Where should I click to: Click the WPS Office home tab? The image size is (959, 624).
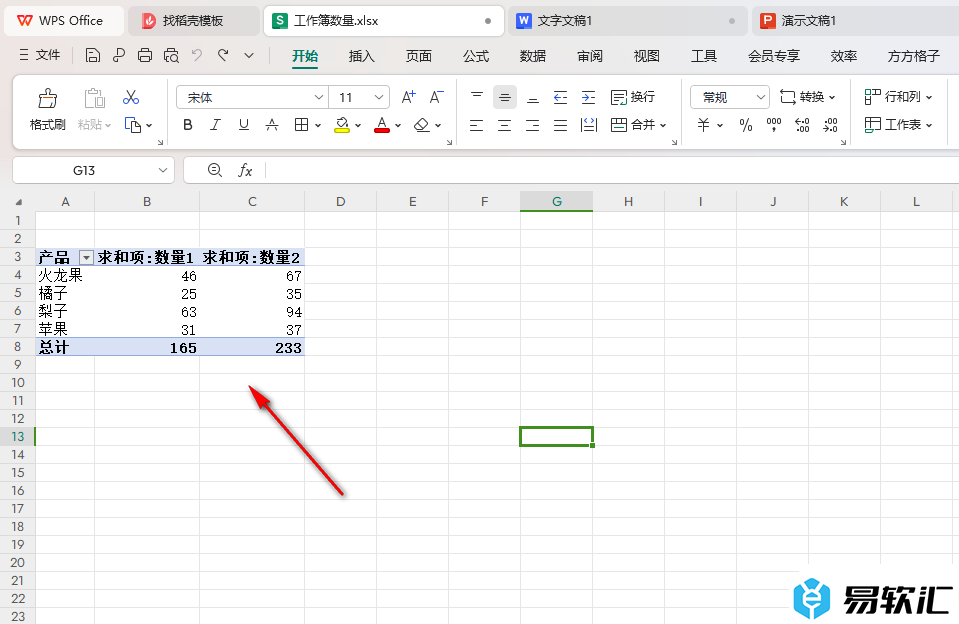[x=64, y=21]
